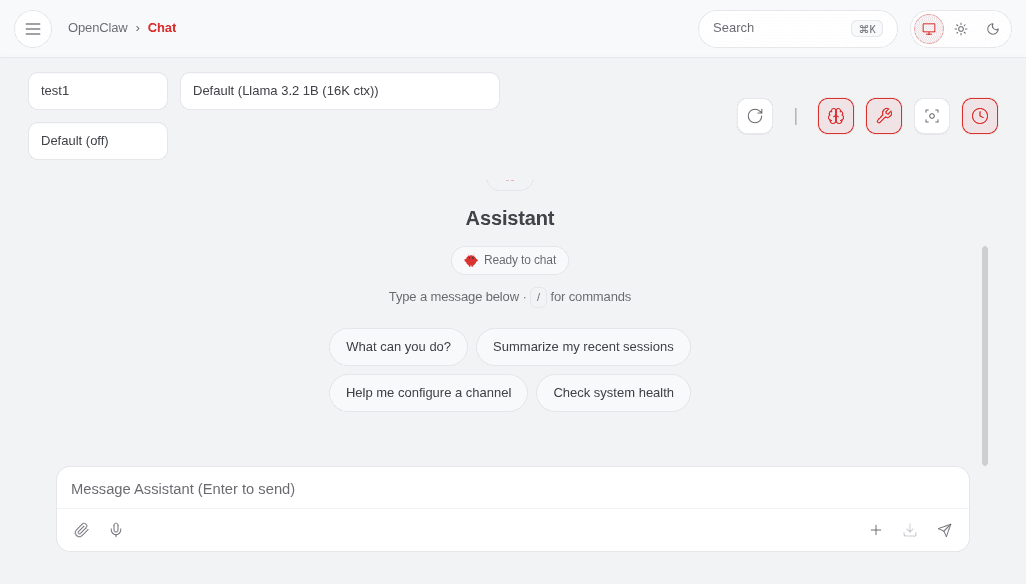Open the Default (off) selector
The width and height of the screenshot is (1026, 584).
[x=97, y=141]
